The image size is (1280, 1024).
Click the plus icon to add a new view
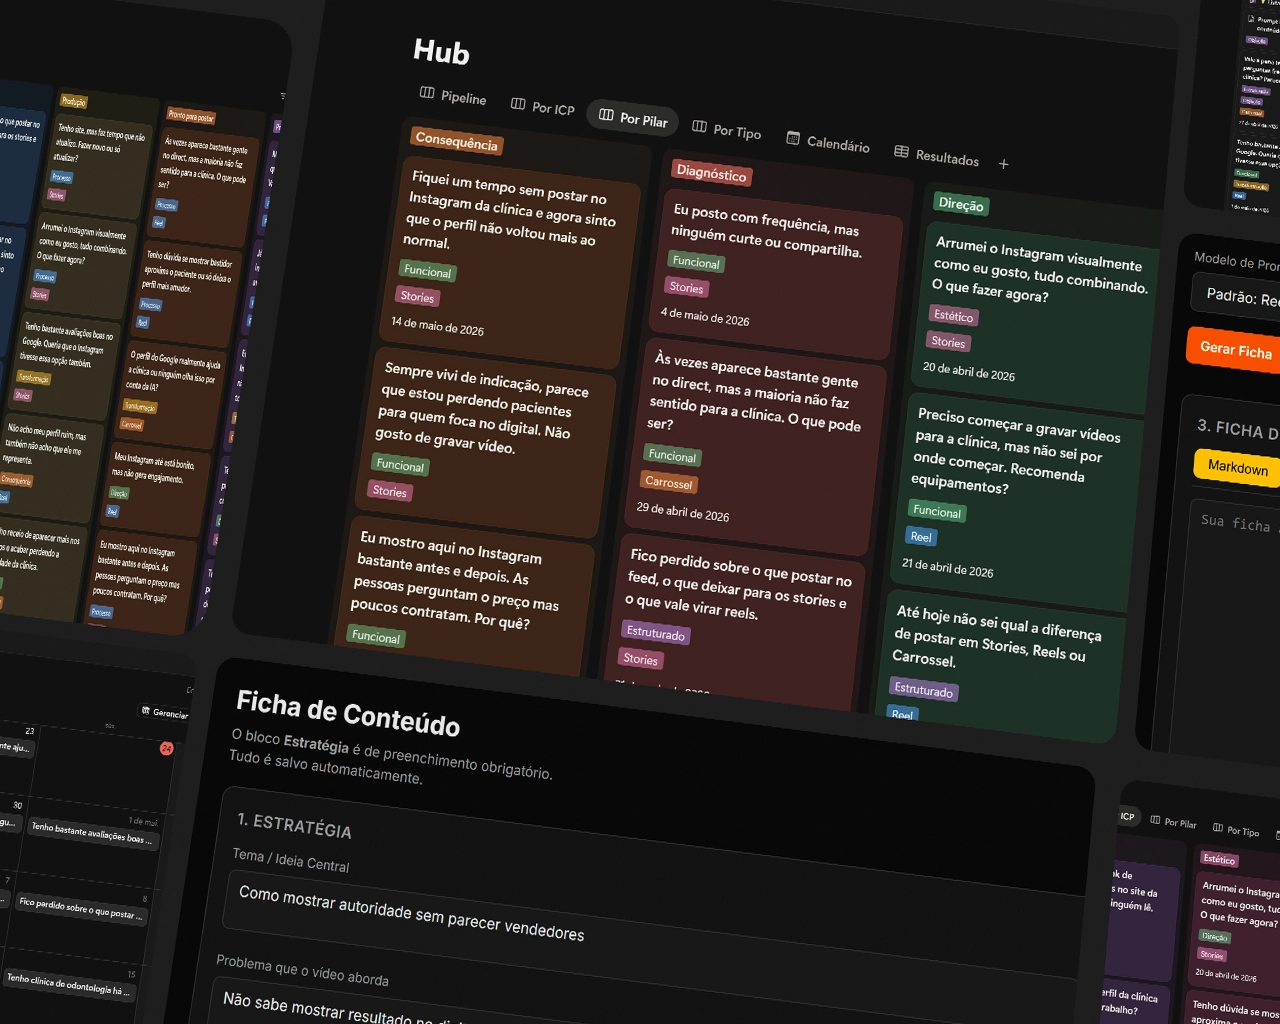1004,164
